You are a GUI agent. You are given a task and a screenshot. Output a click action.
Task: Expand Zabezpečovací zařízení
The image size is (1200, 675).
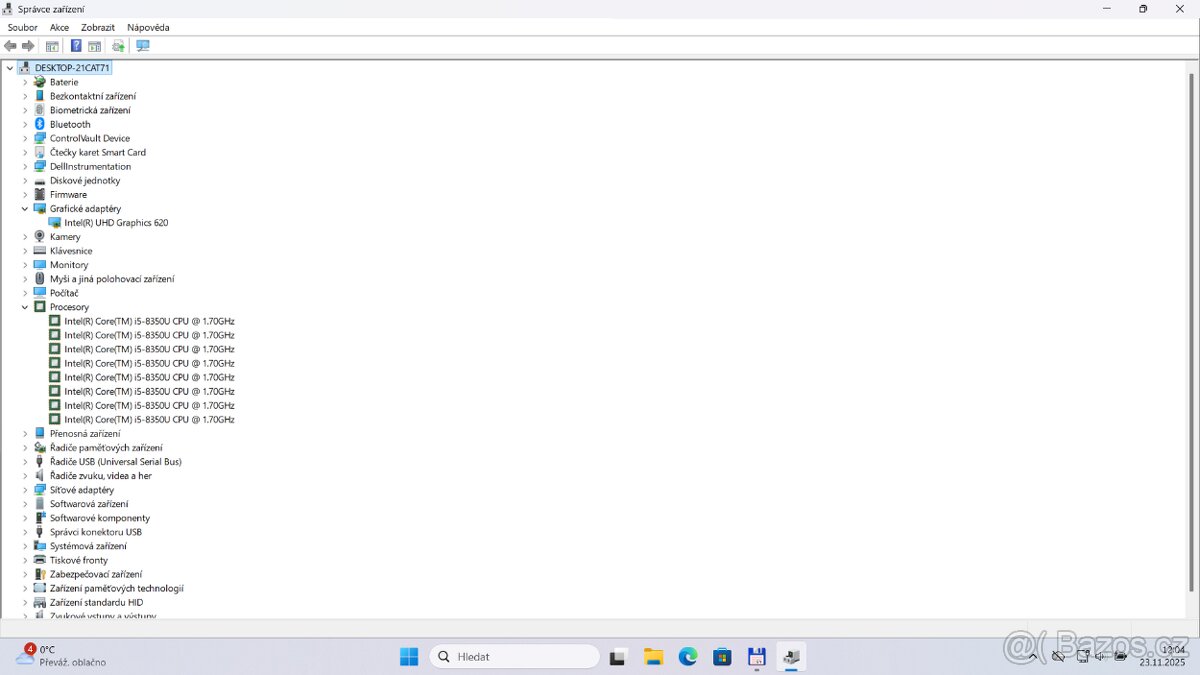pos(25,574)
